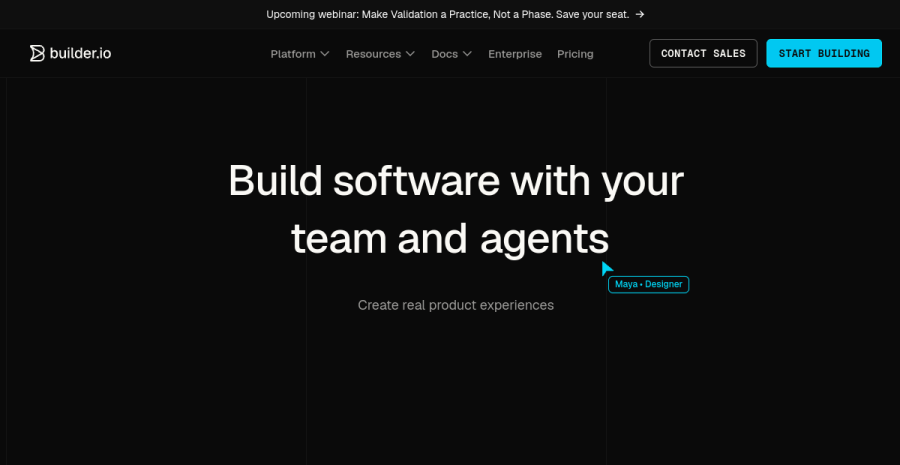Image resolution: width=900 pixels, height=465 pixels.
Task: Click the builder.io wordmark text
Action: (80, 53)
